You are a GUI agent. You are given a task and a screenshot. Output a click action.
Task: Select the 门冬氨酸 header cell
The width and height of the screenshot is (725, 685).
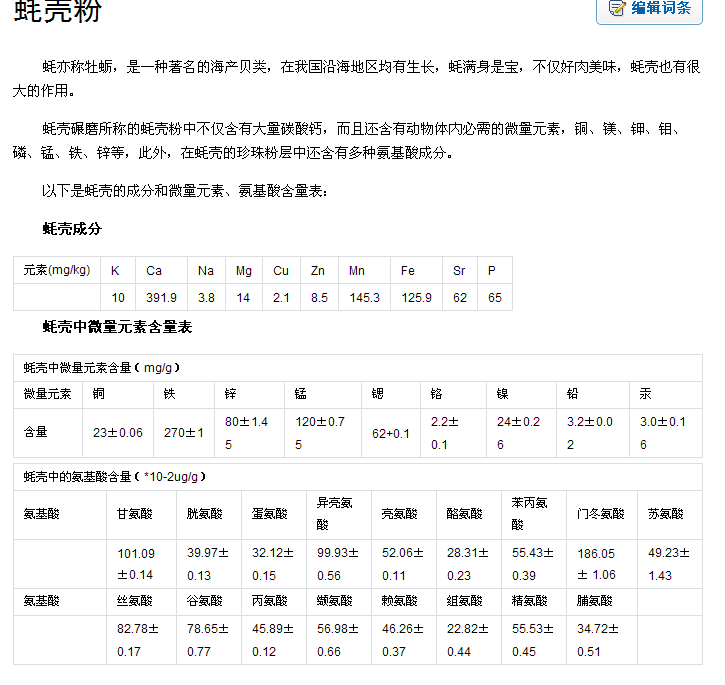point(602,514)
